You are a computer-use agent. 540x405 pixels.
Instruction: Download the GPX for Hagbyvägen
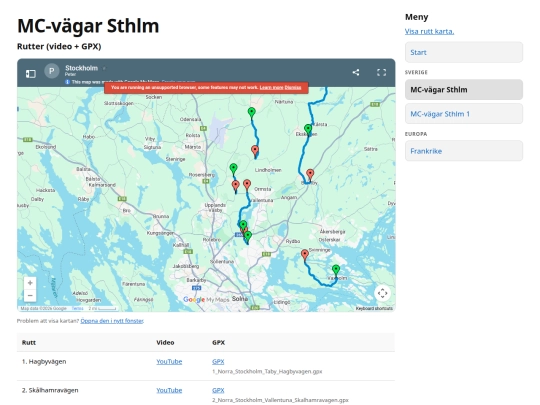[x=218, y=362]
